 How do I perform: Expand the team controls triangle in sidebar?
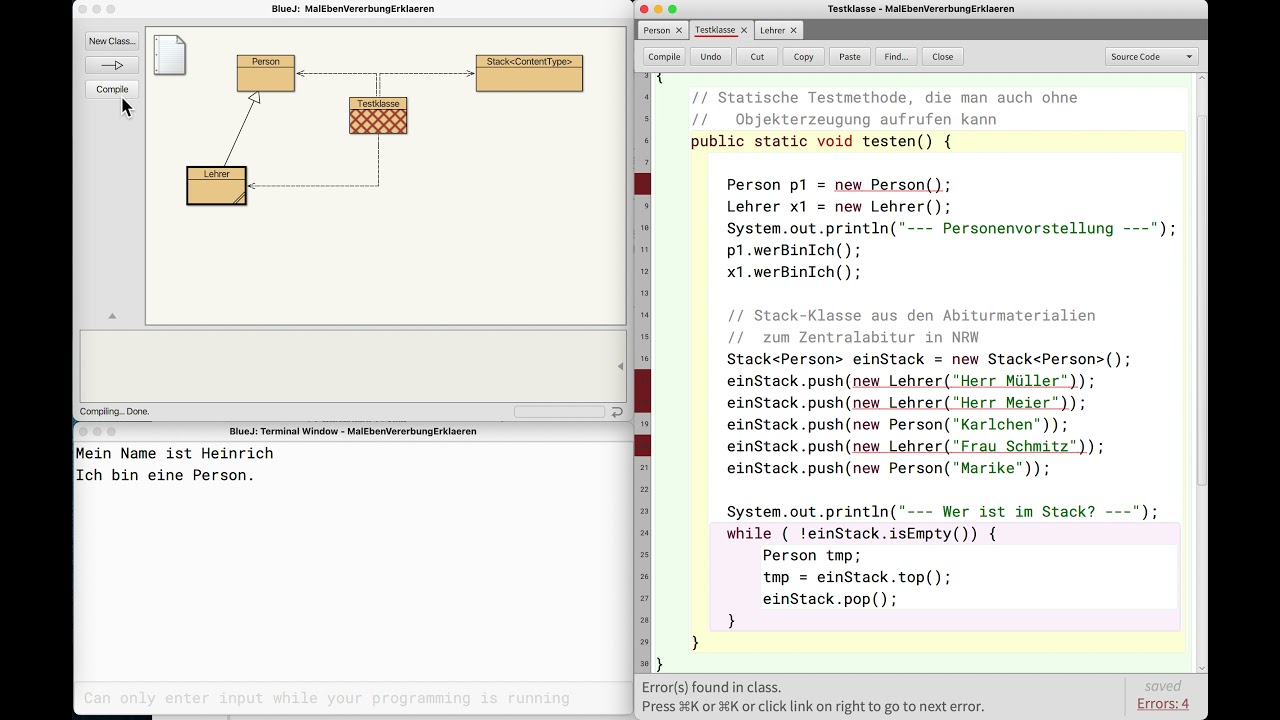pos(112,316)
